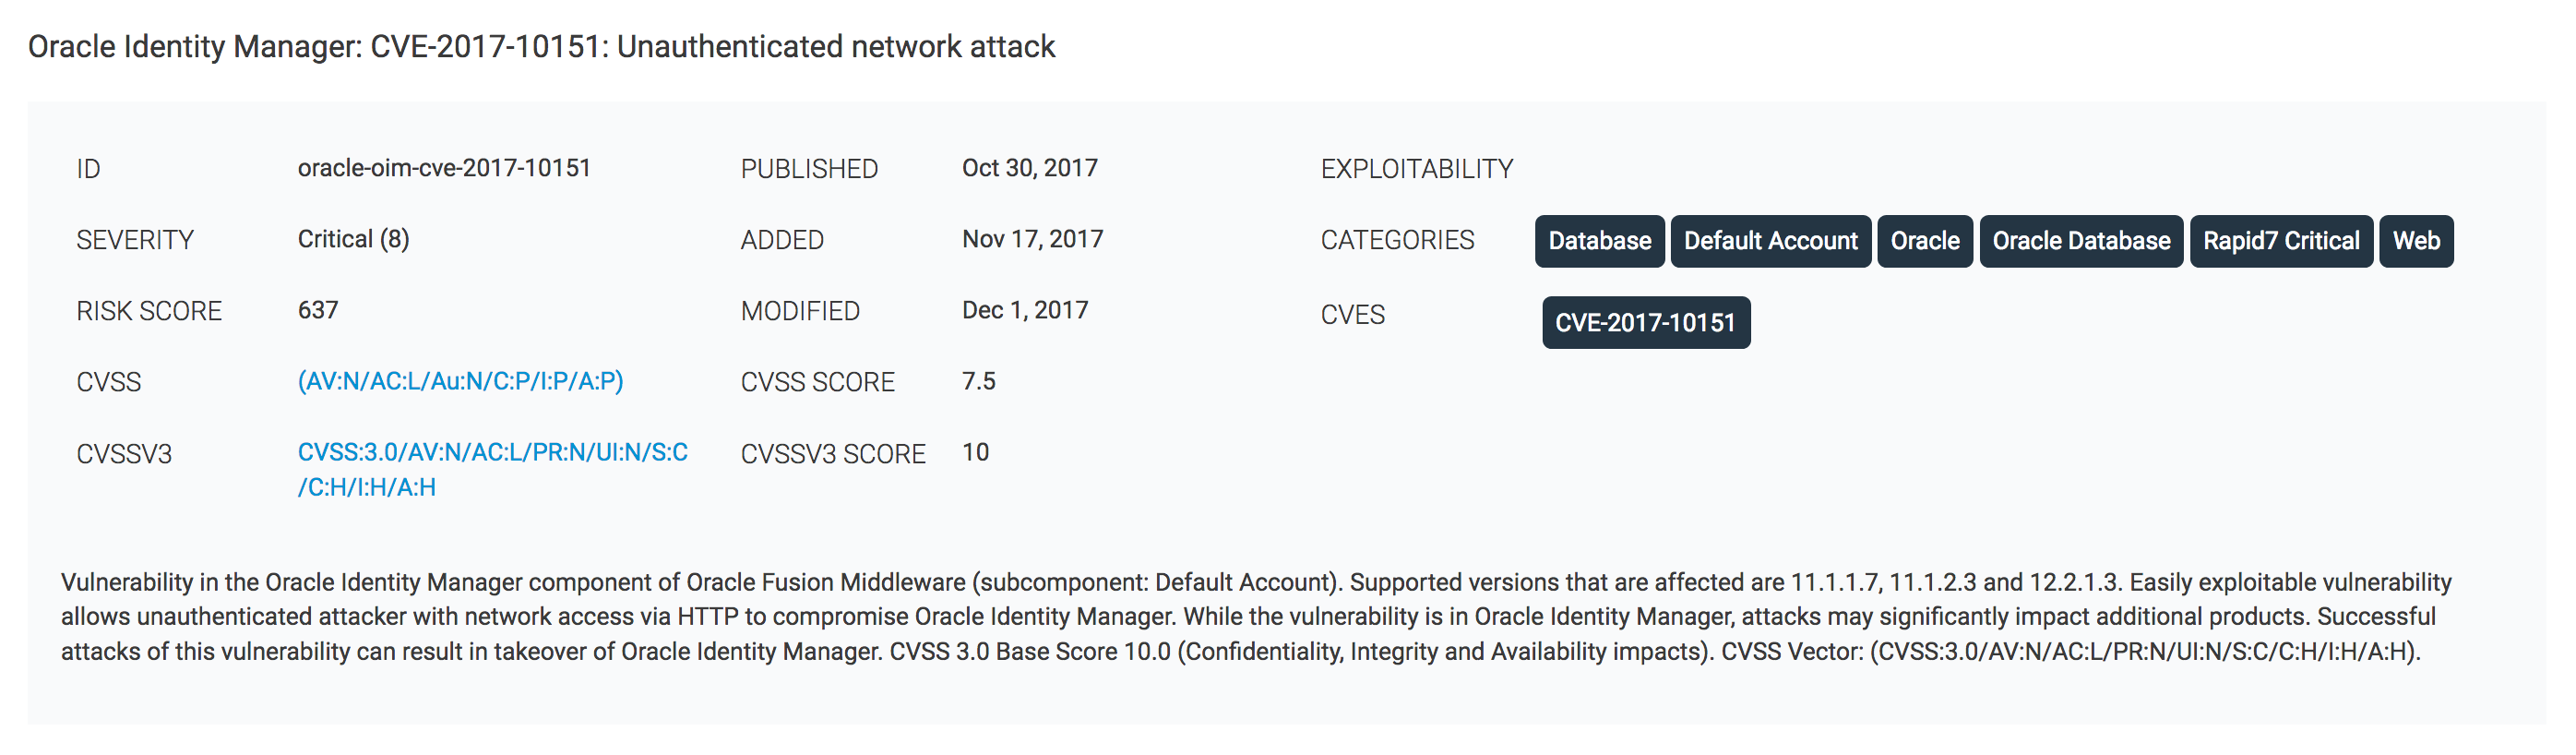This screenshot has width=2576, height=755.
Task: Click the Published date Oct 30, 2017
Action: (x=1027, y=167)
